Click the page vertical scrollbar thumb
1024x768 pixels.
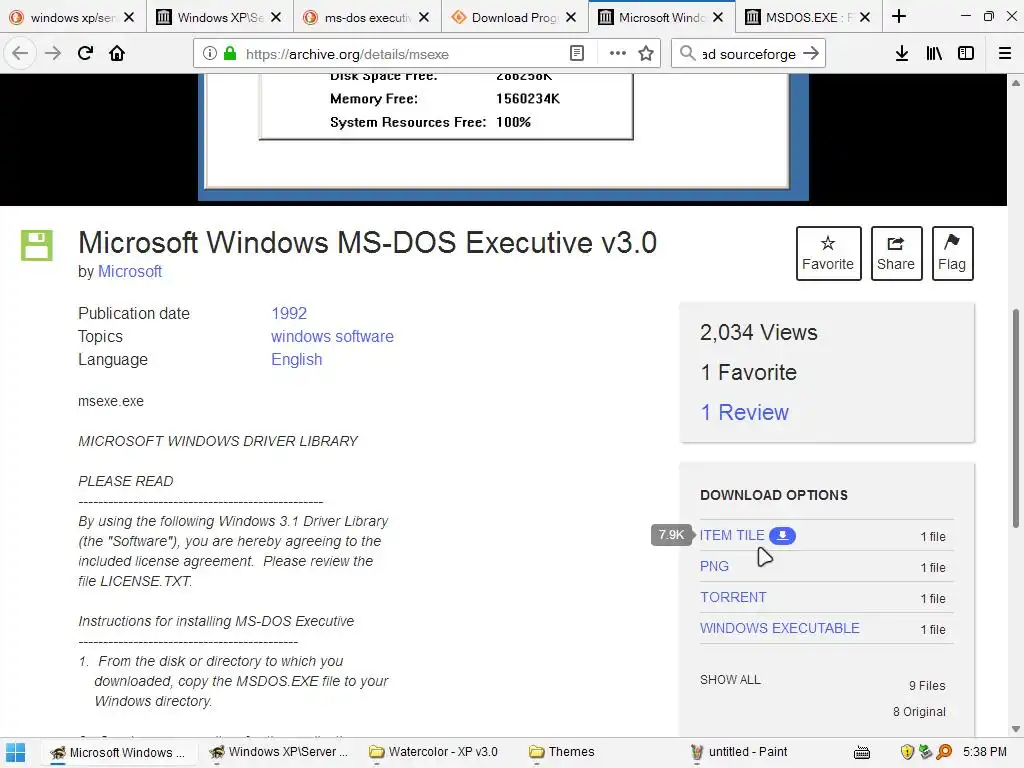pyautogui.click(x=1016, y=418)
